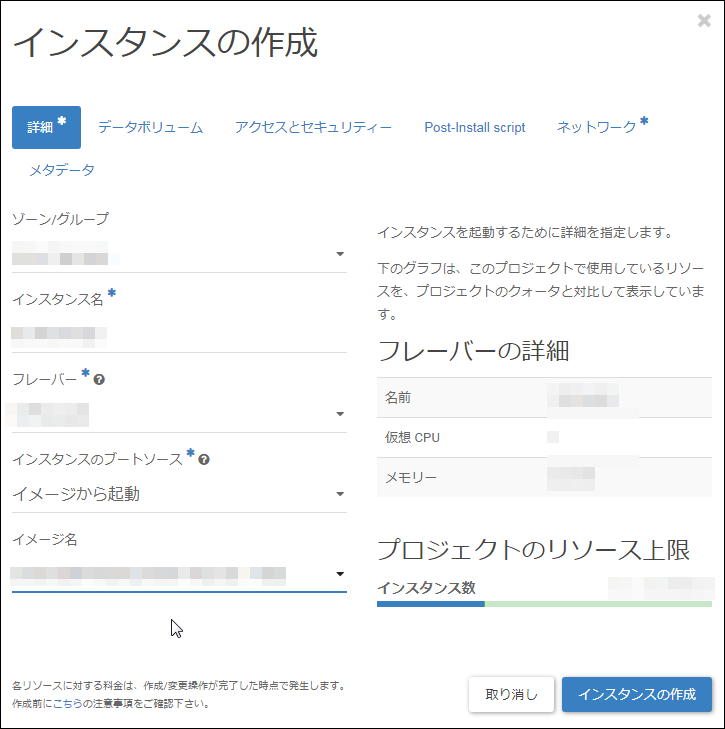Click the インスタンスの作成 submit button

click(x=637, y=694)
